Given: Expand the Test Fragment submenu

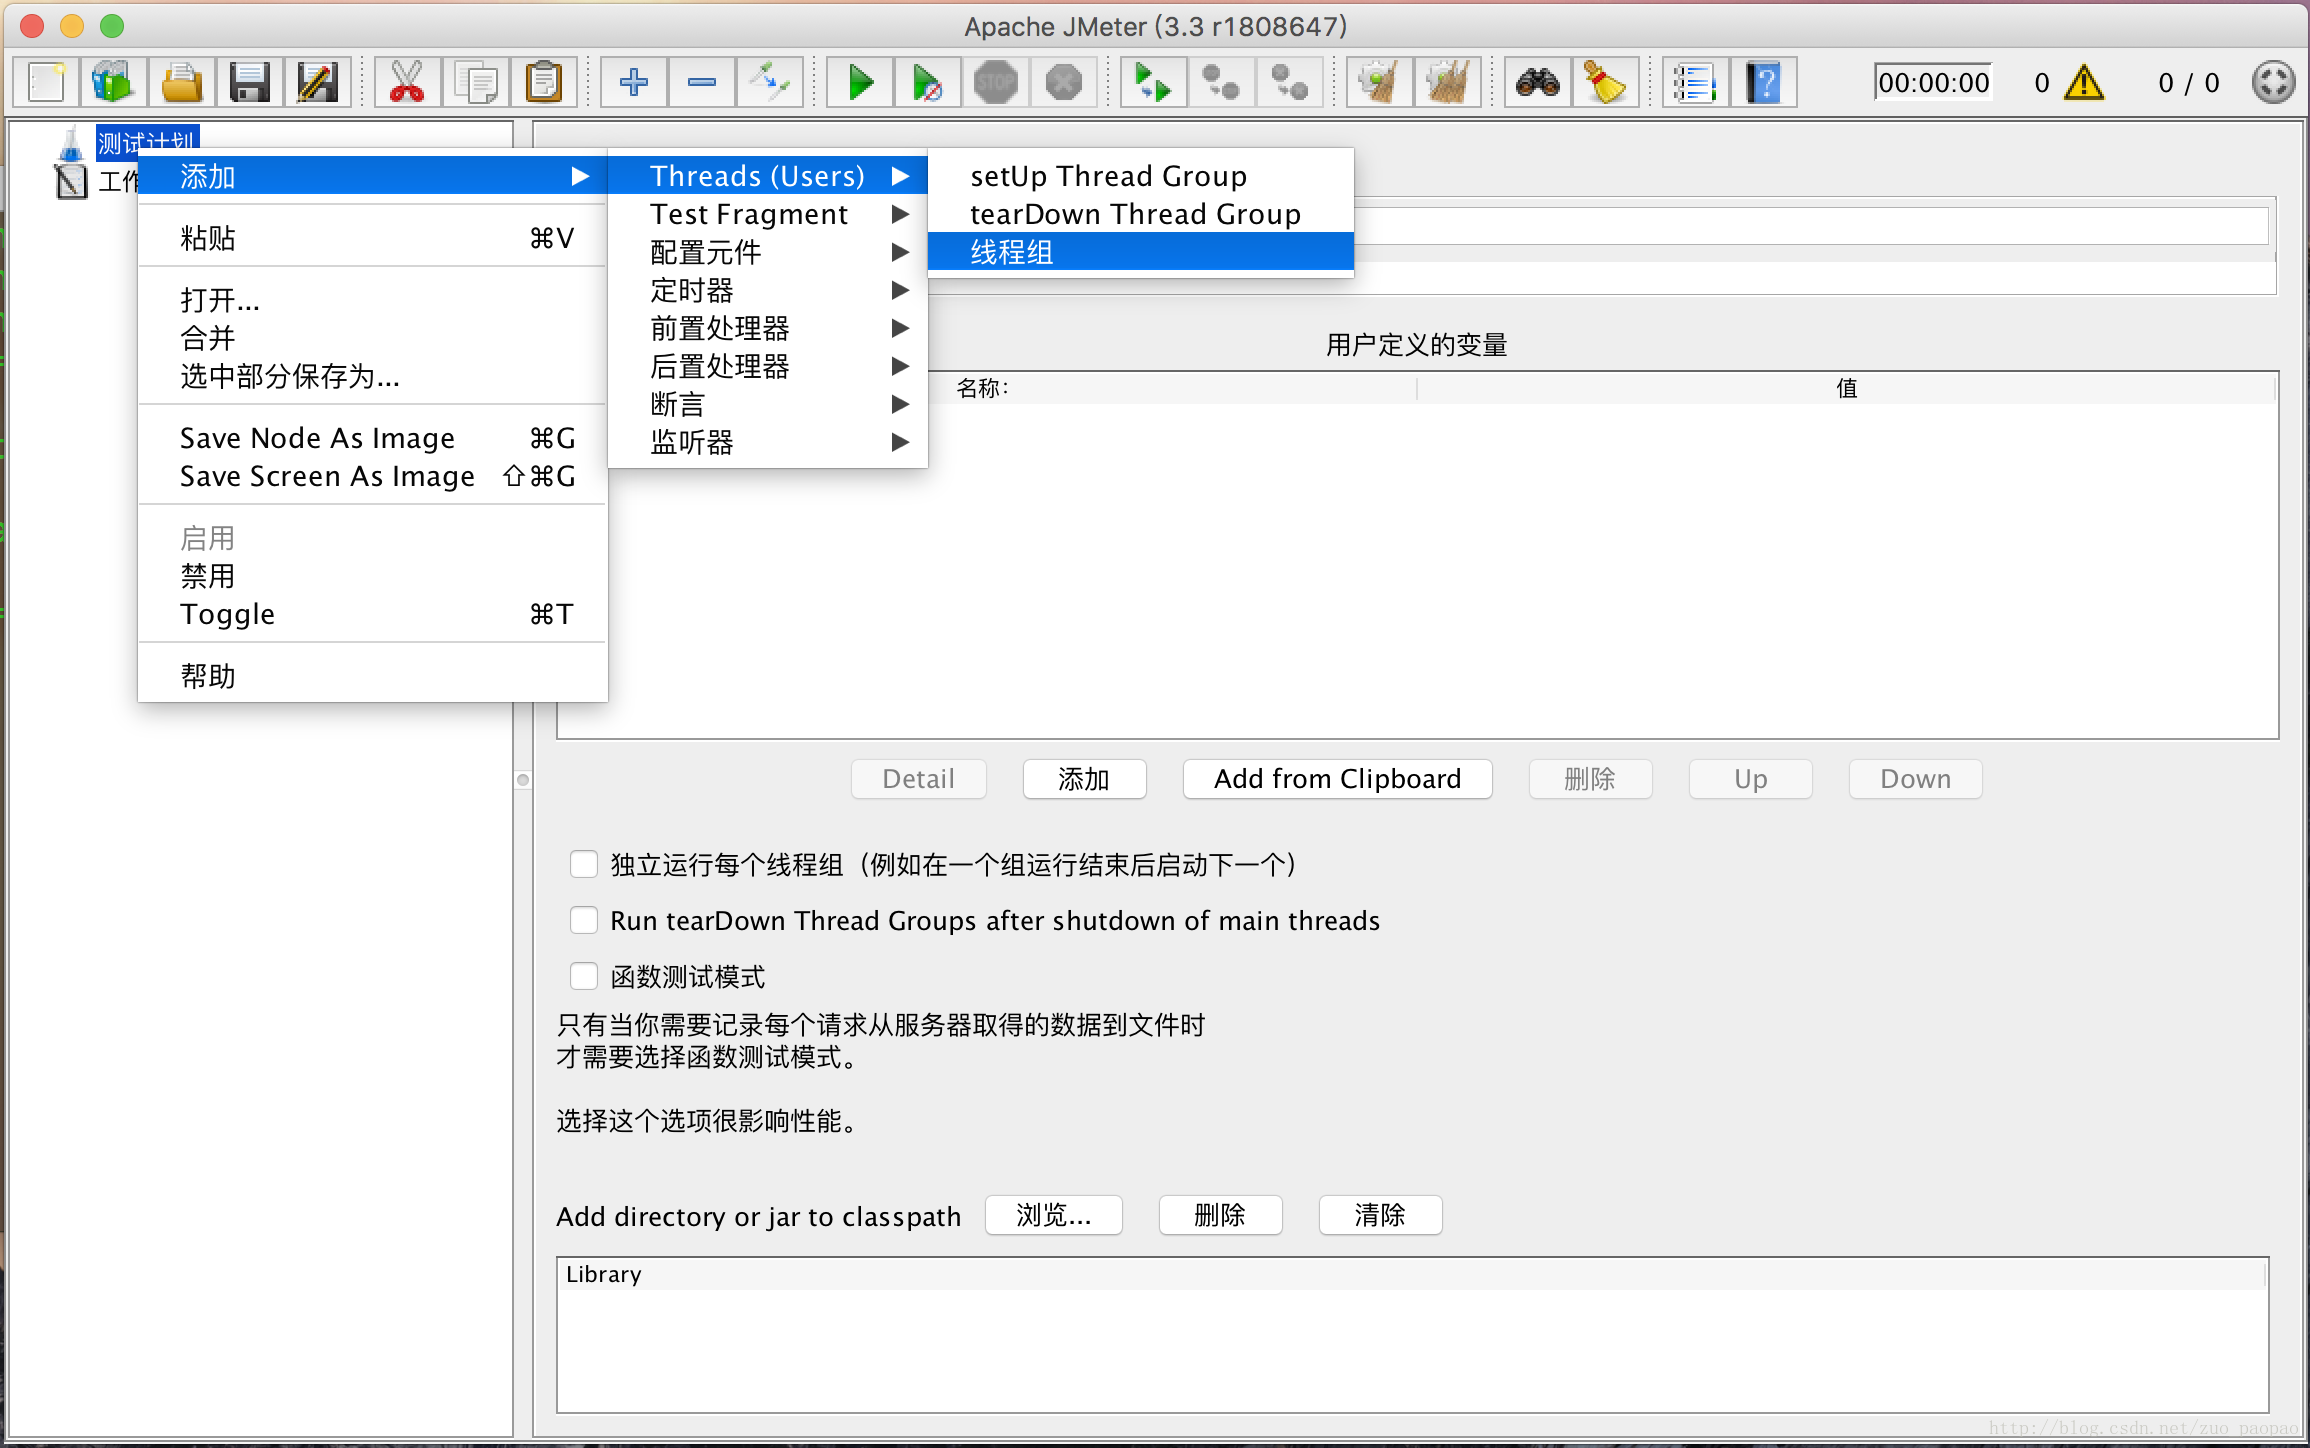Looking at the screenshot, I should click(768, 214).
